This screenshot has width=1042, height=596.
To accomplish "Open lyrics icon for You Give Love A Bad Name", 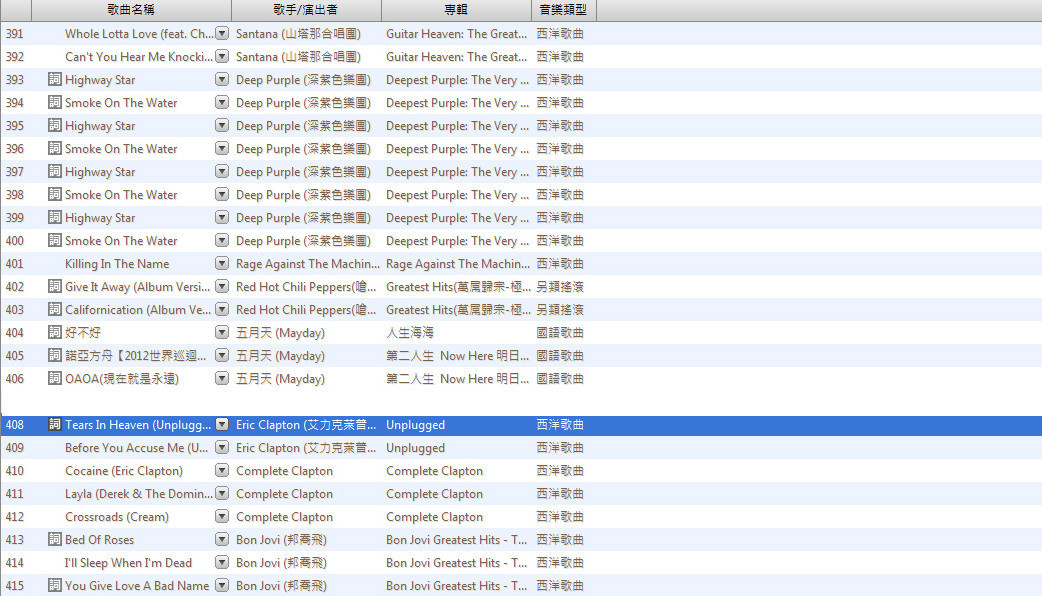I will 54,585.
